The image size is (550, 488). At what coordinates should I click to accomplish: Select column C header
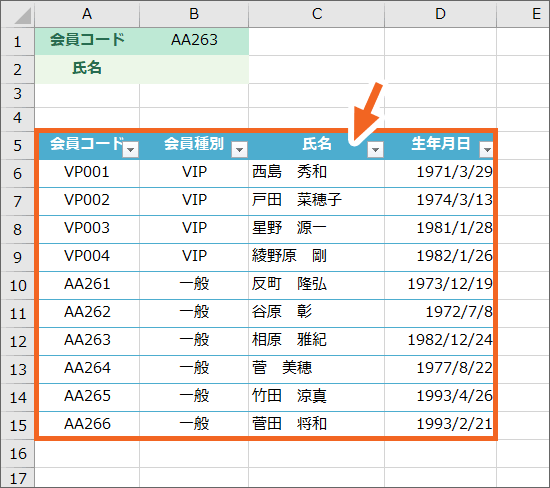317,14
